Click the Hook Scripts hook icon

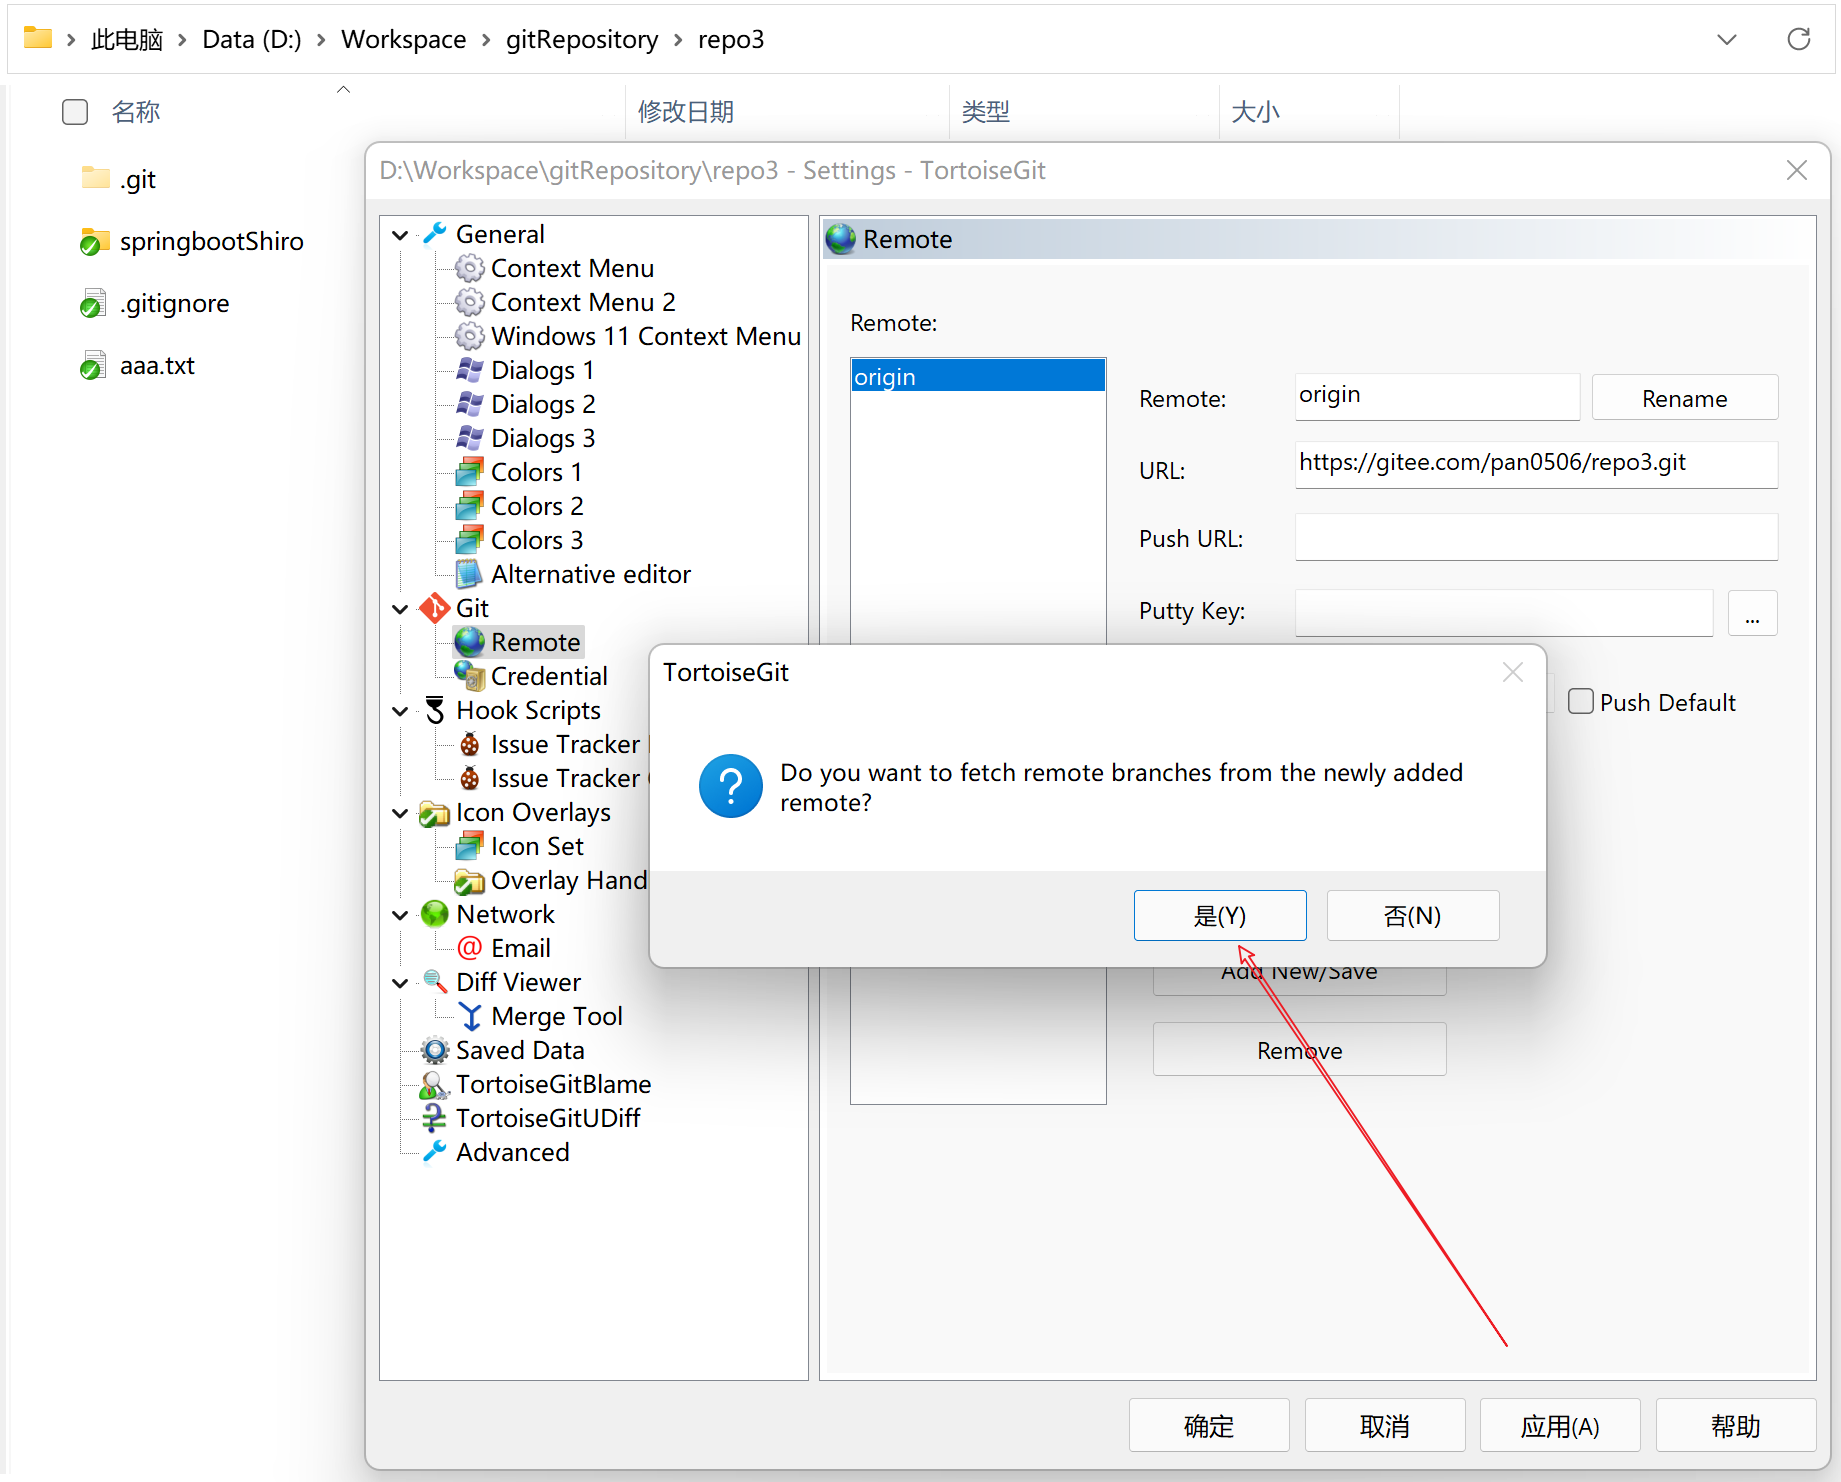tap(435, 710)
